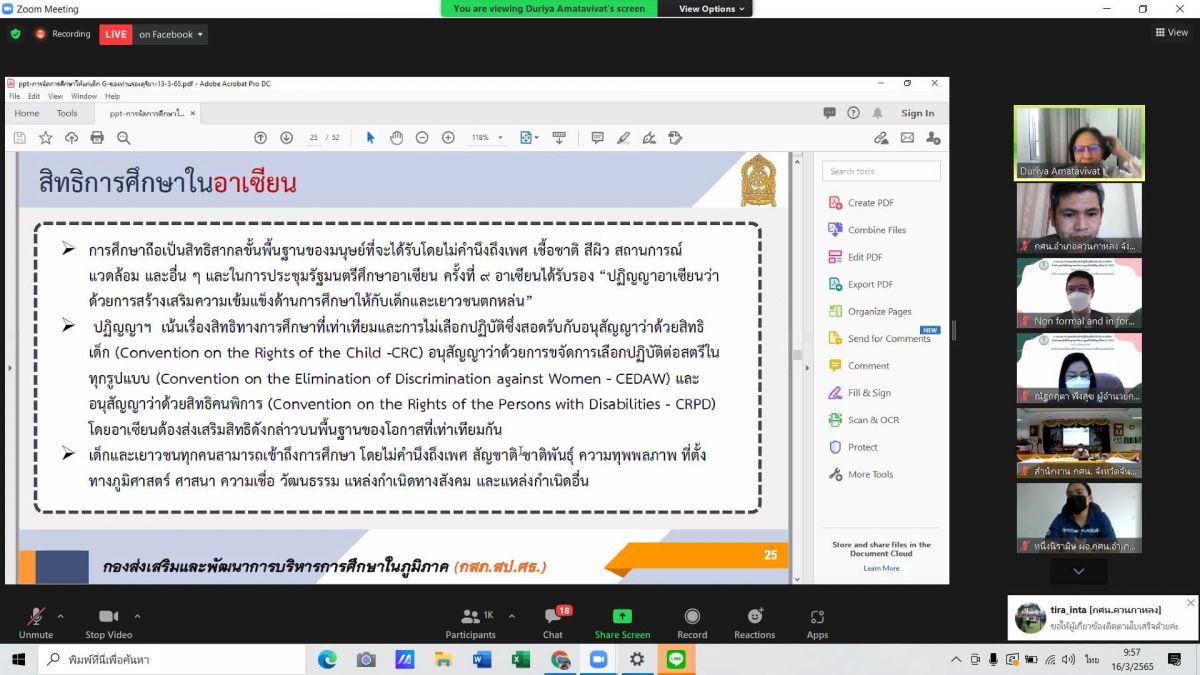1200x675 pixels.
Task: Click the Zoom Out minus icon
Action: click(422, 138)
